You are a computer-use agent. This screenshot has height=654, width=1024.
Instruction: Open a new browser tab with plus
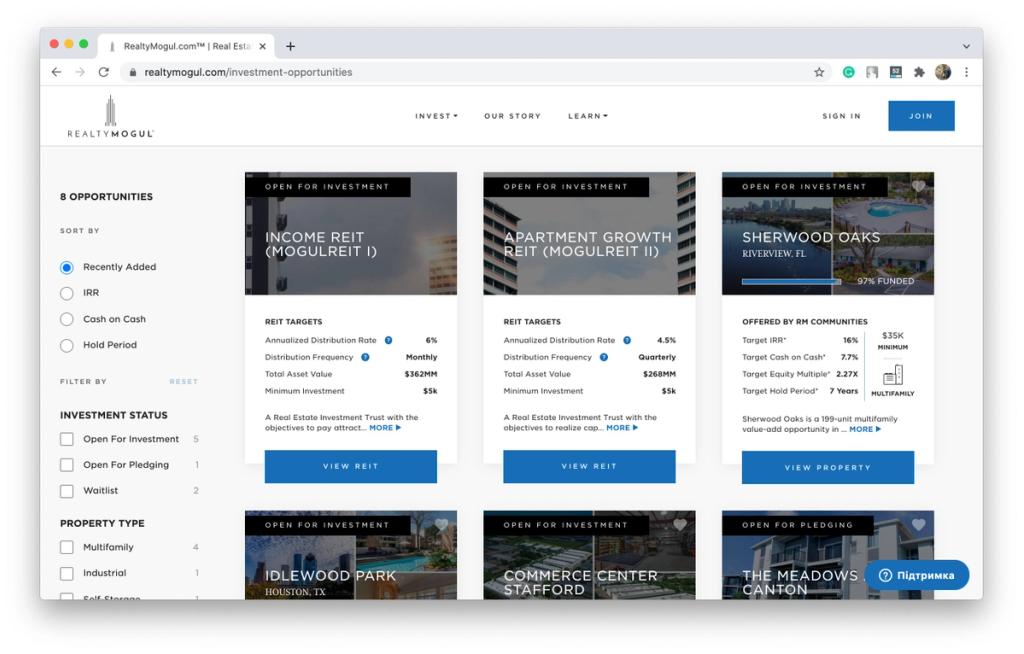click(291, 46)
